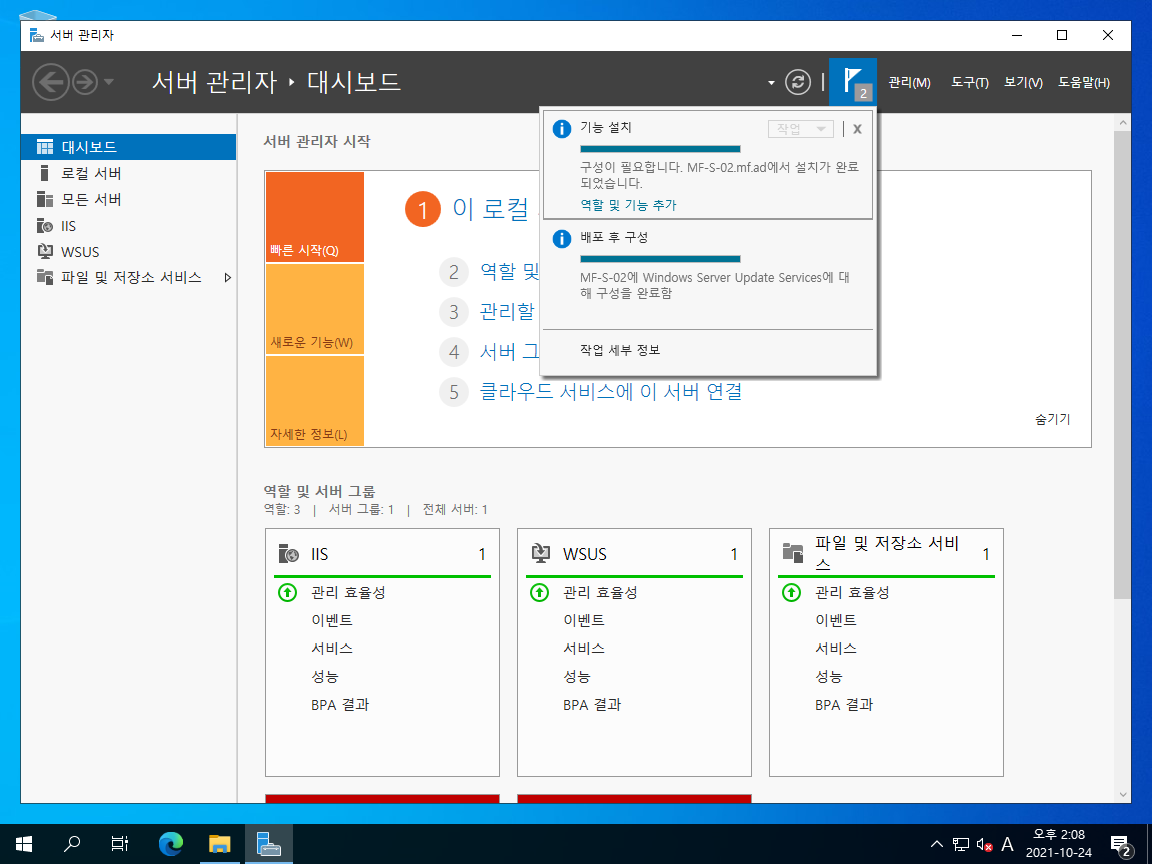Open BPA 결과 in file services tile

click(x=844, y=705)
